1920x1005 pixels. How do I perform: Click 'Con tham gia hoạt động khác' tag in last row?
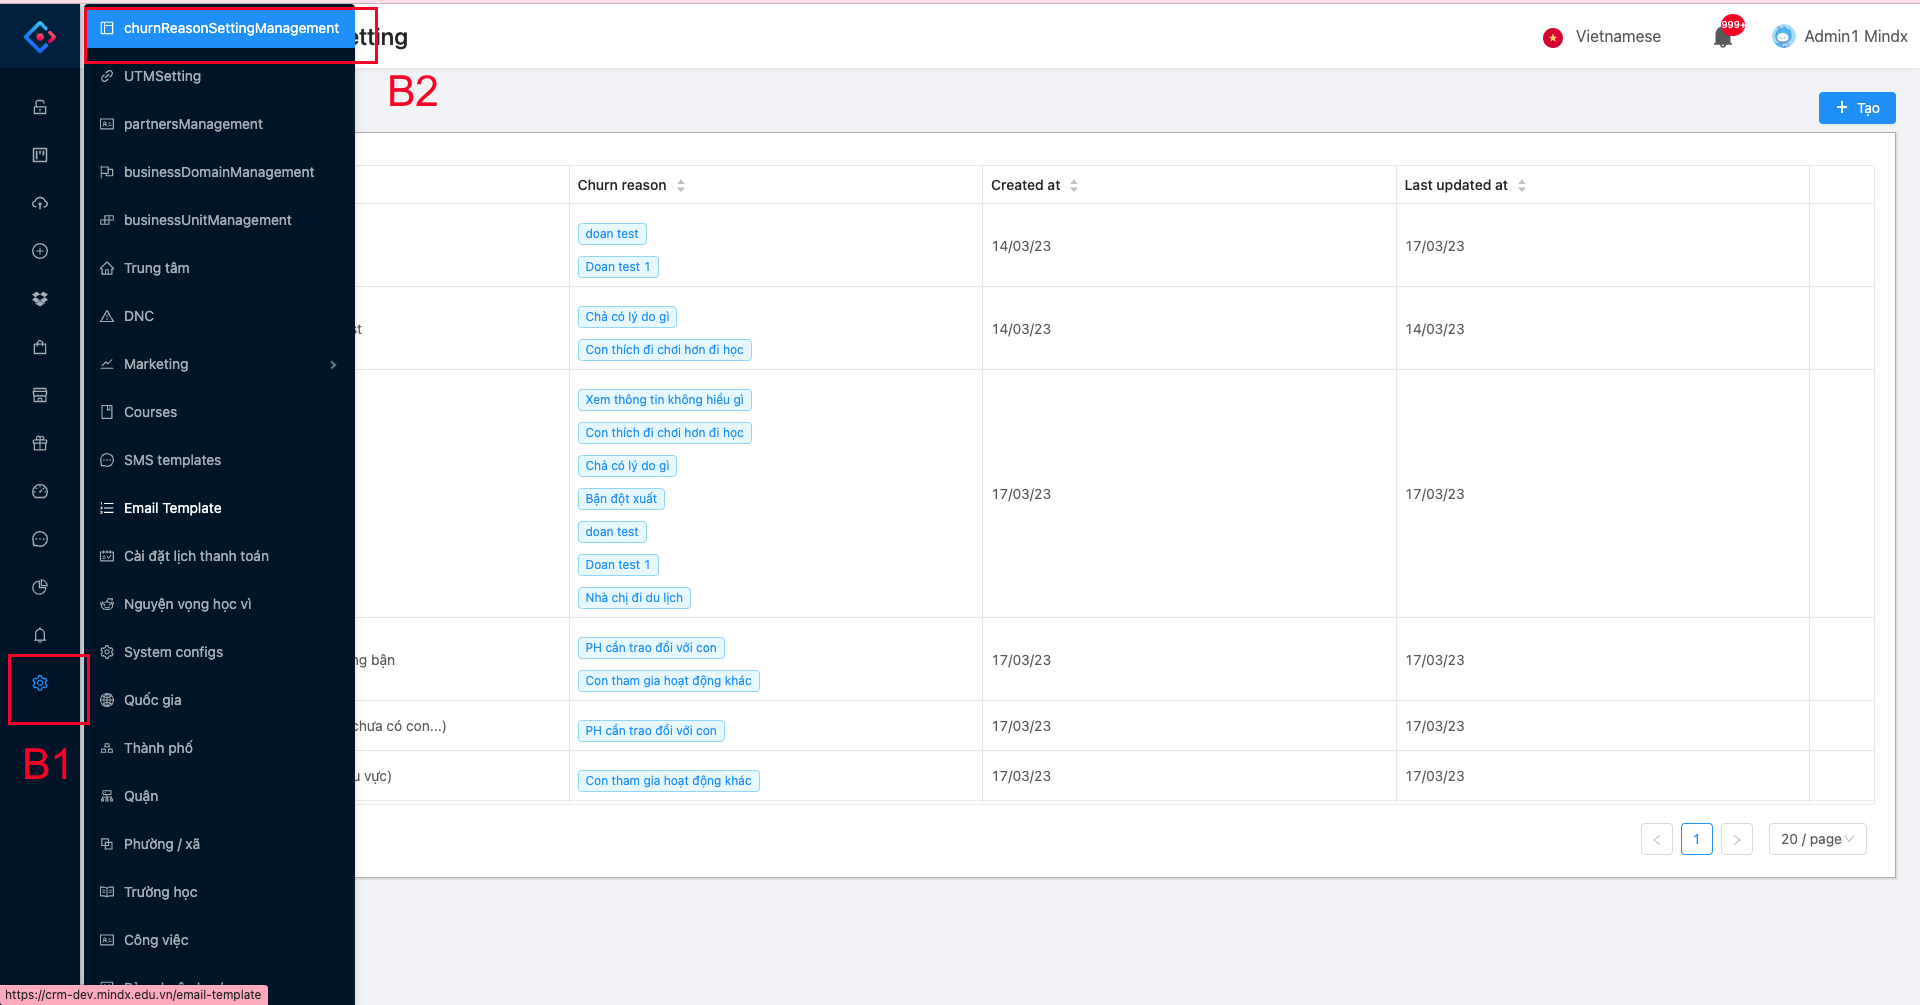(668, 781)
